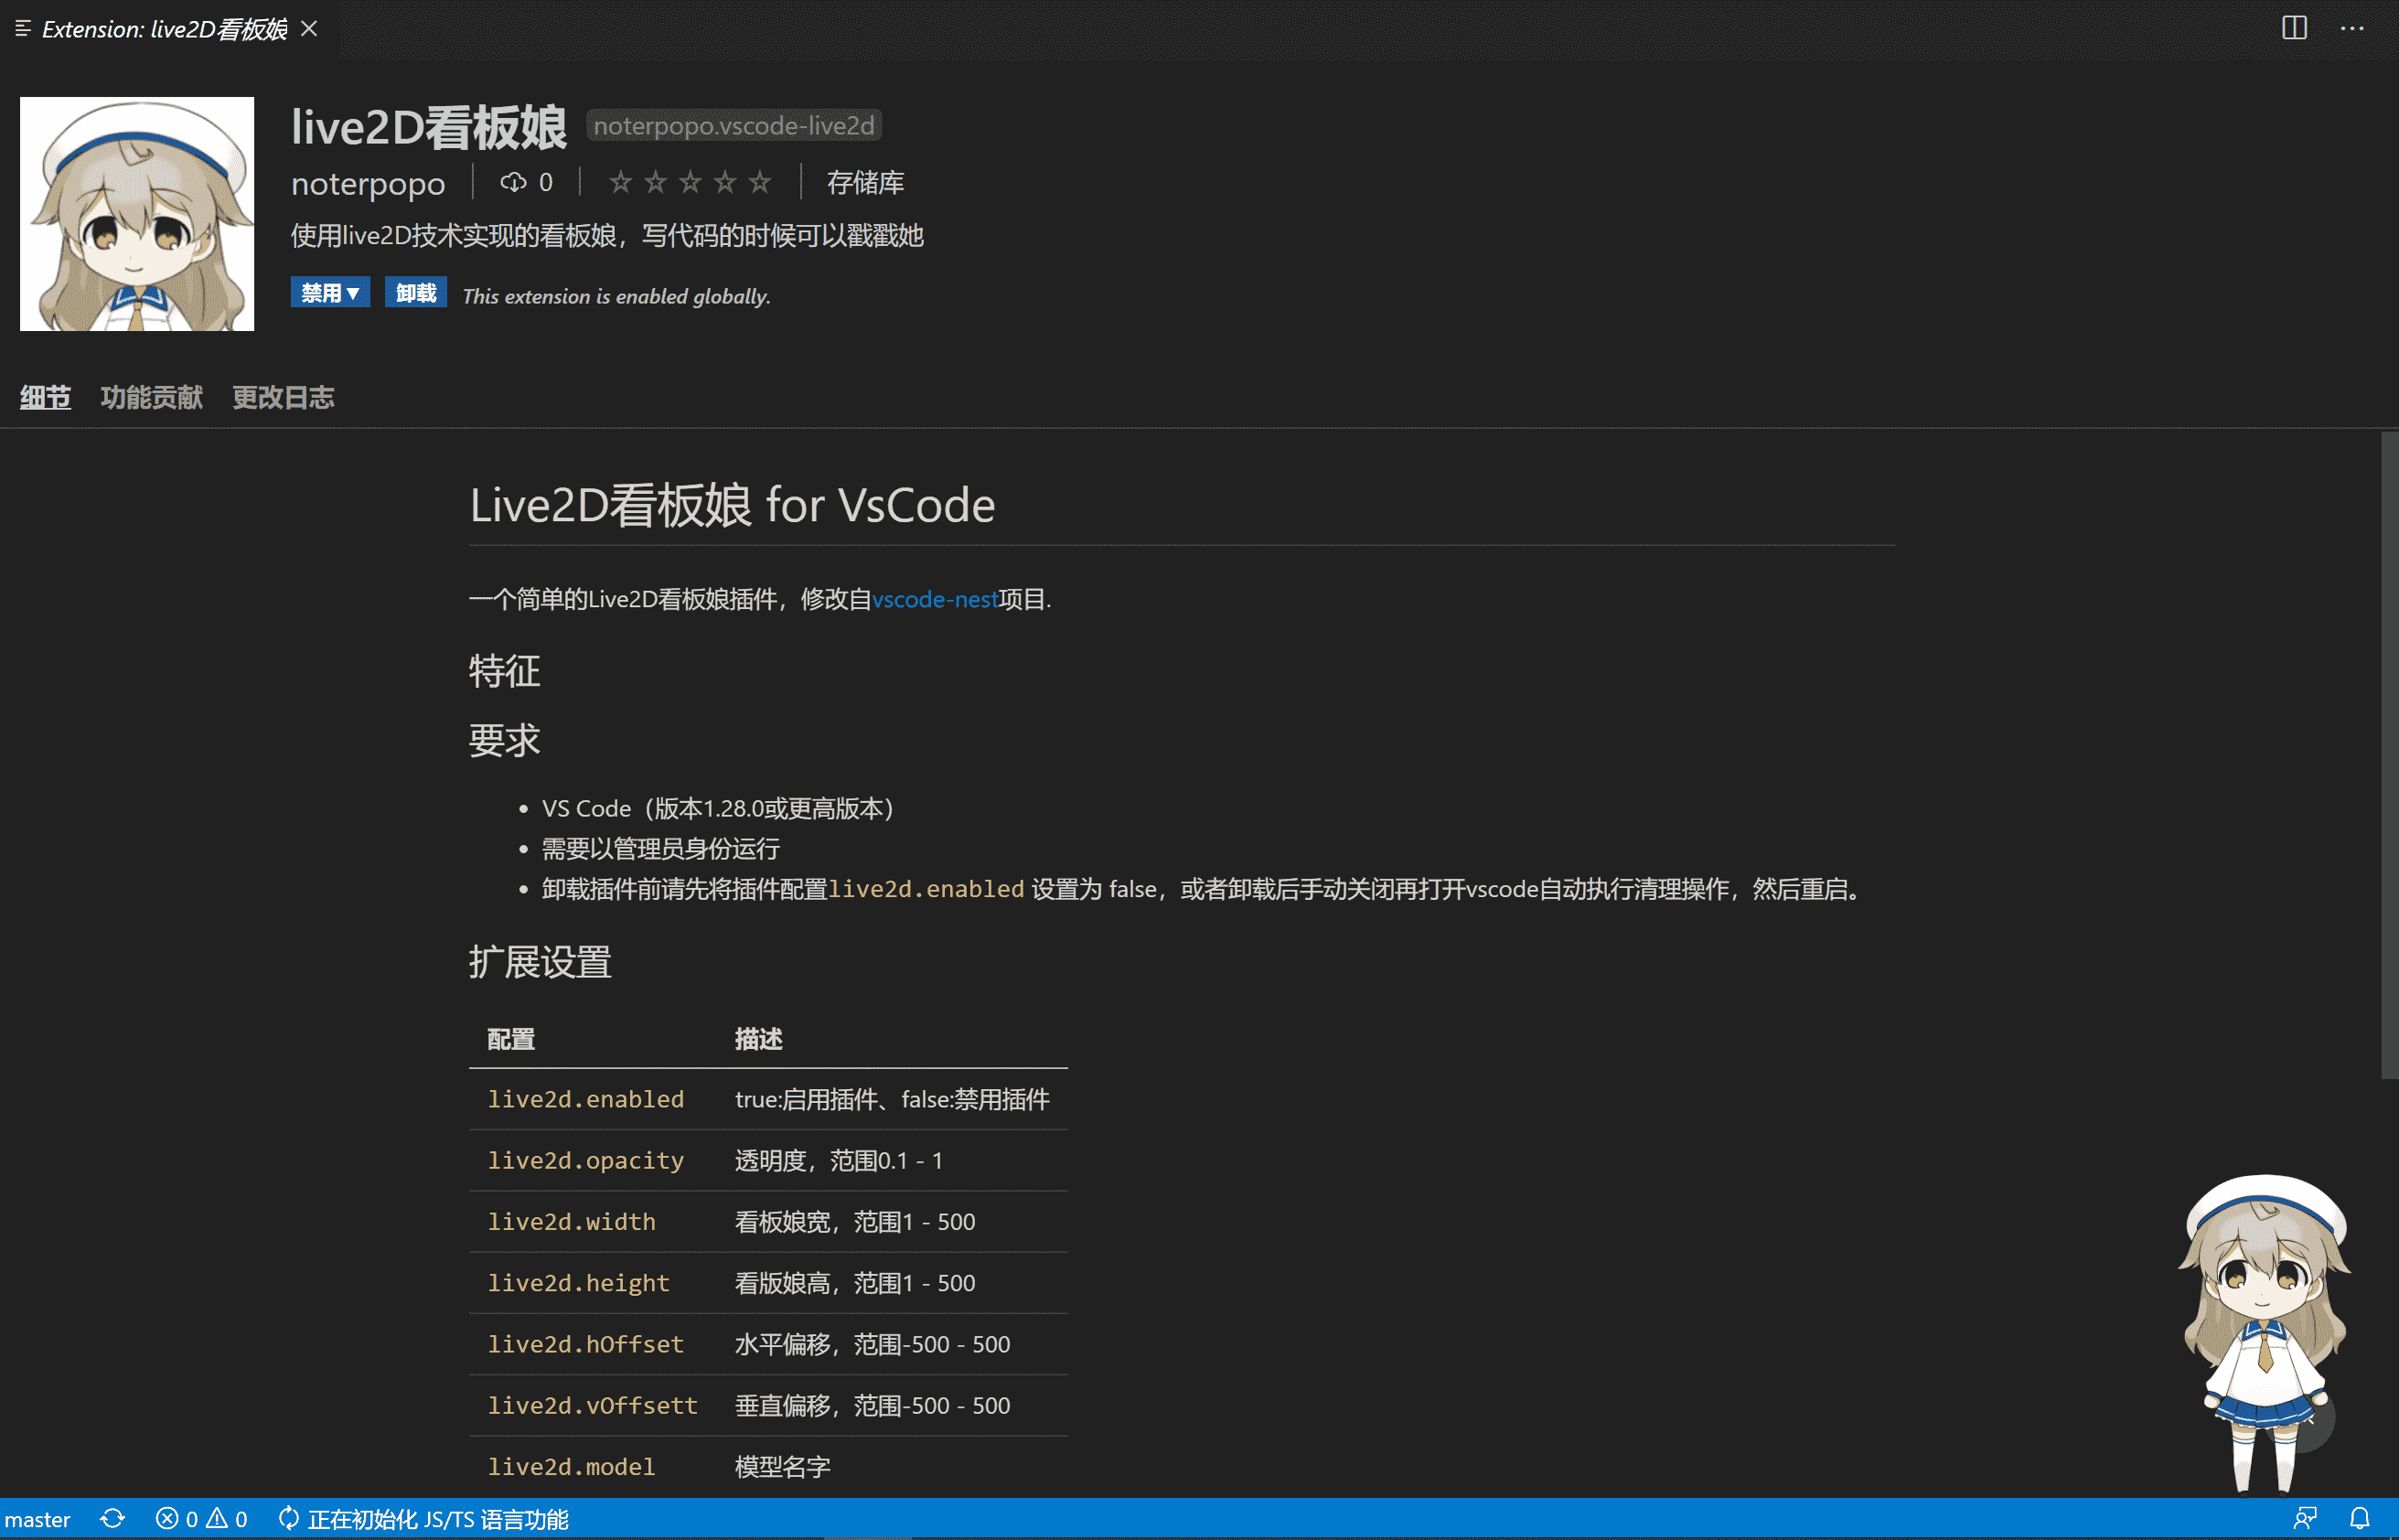Screen dimensions: 2399x1540
Task: Open the vscode-nest project link
Action: [x=934, y=599]
